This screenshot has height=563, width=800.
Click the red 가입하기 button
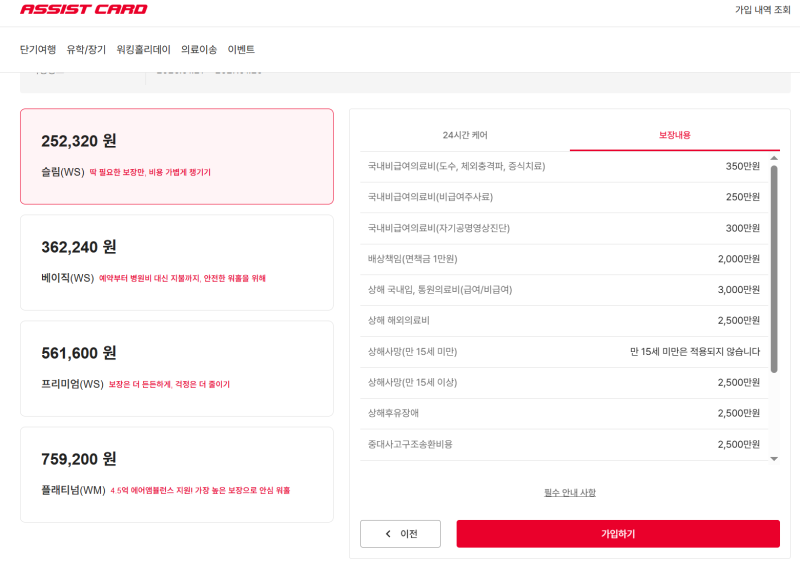click(x=618, y=534)
